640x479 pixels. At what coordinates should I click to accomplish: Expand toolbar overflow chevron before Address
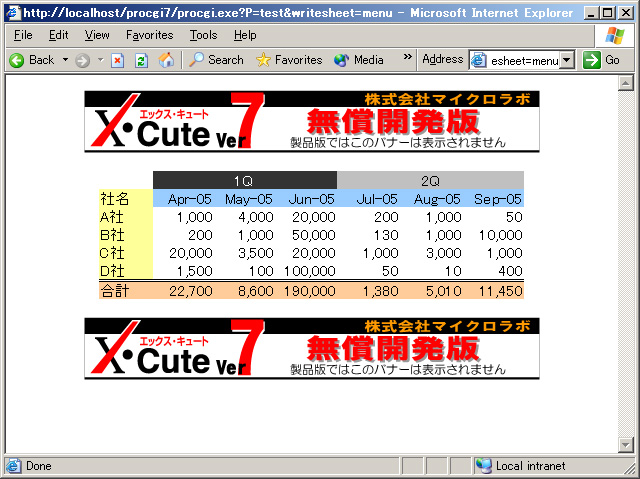[x=407, y=57]
